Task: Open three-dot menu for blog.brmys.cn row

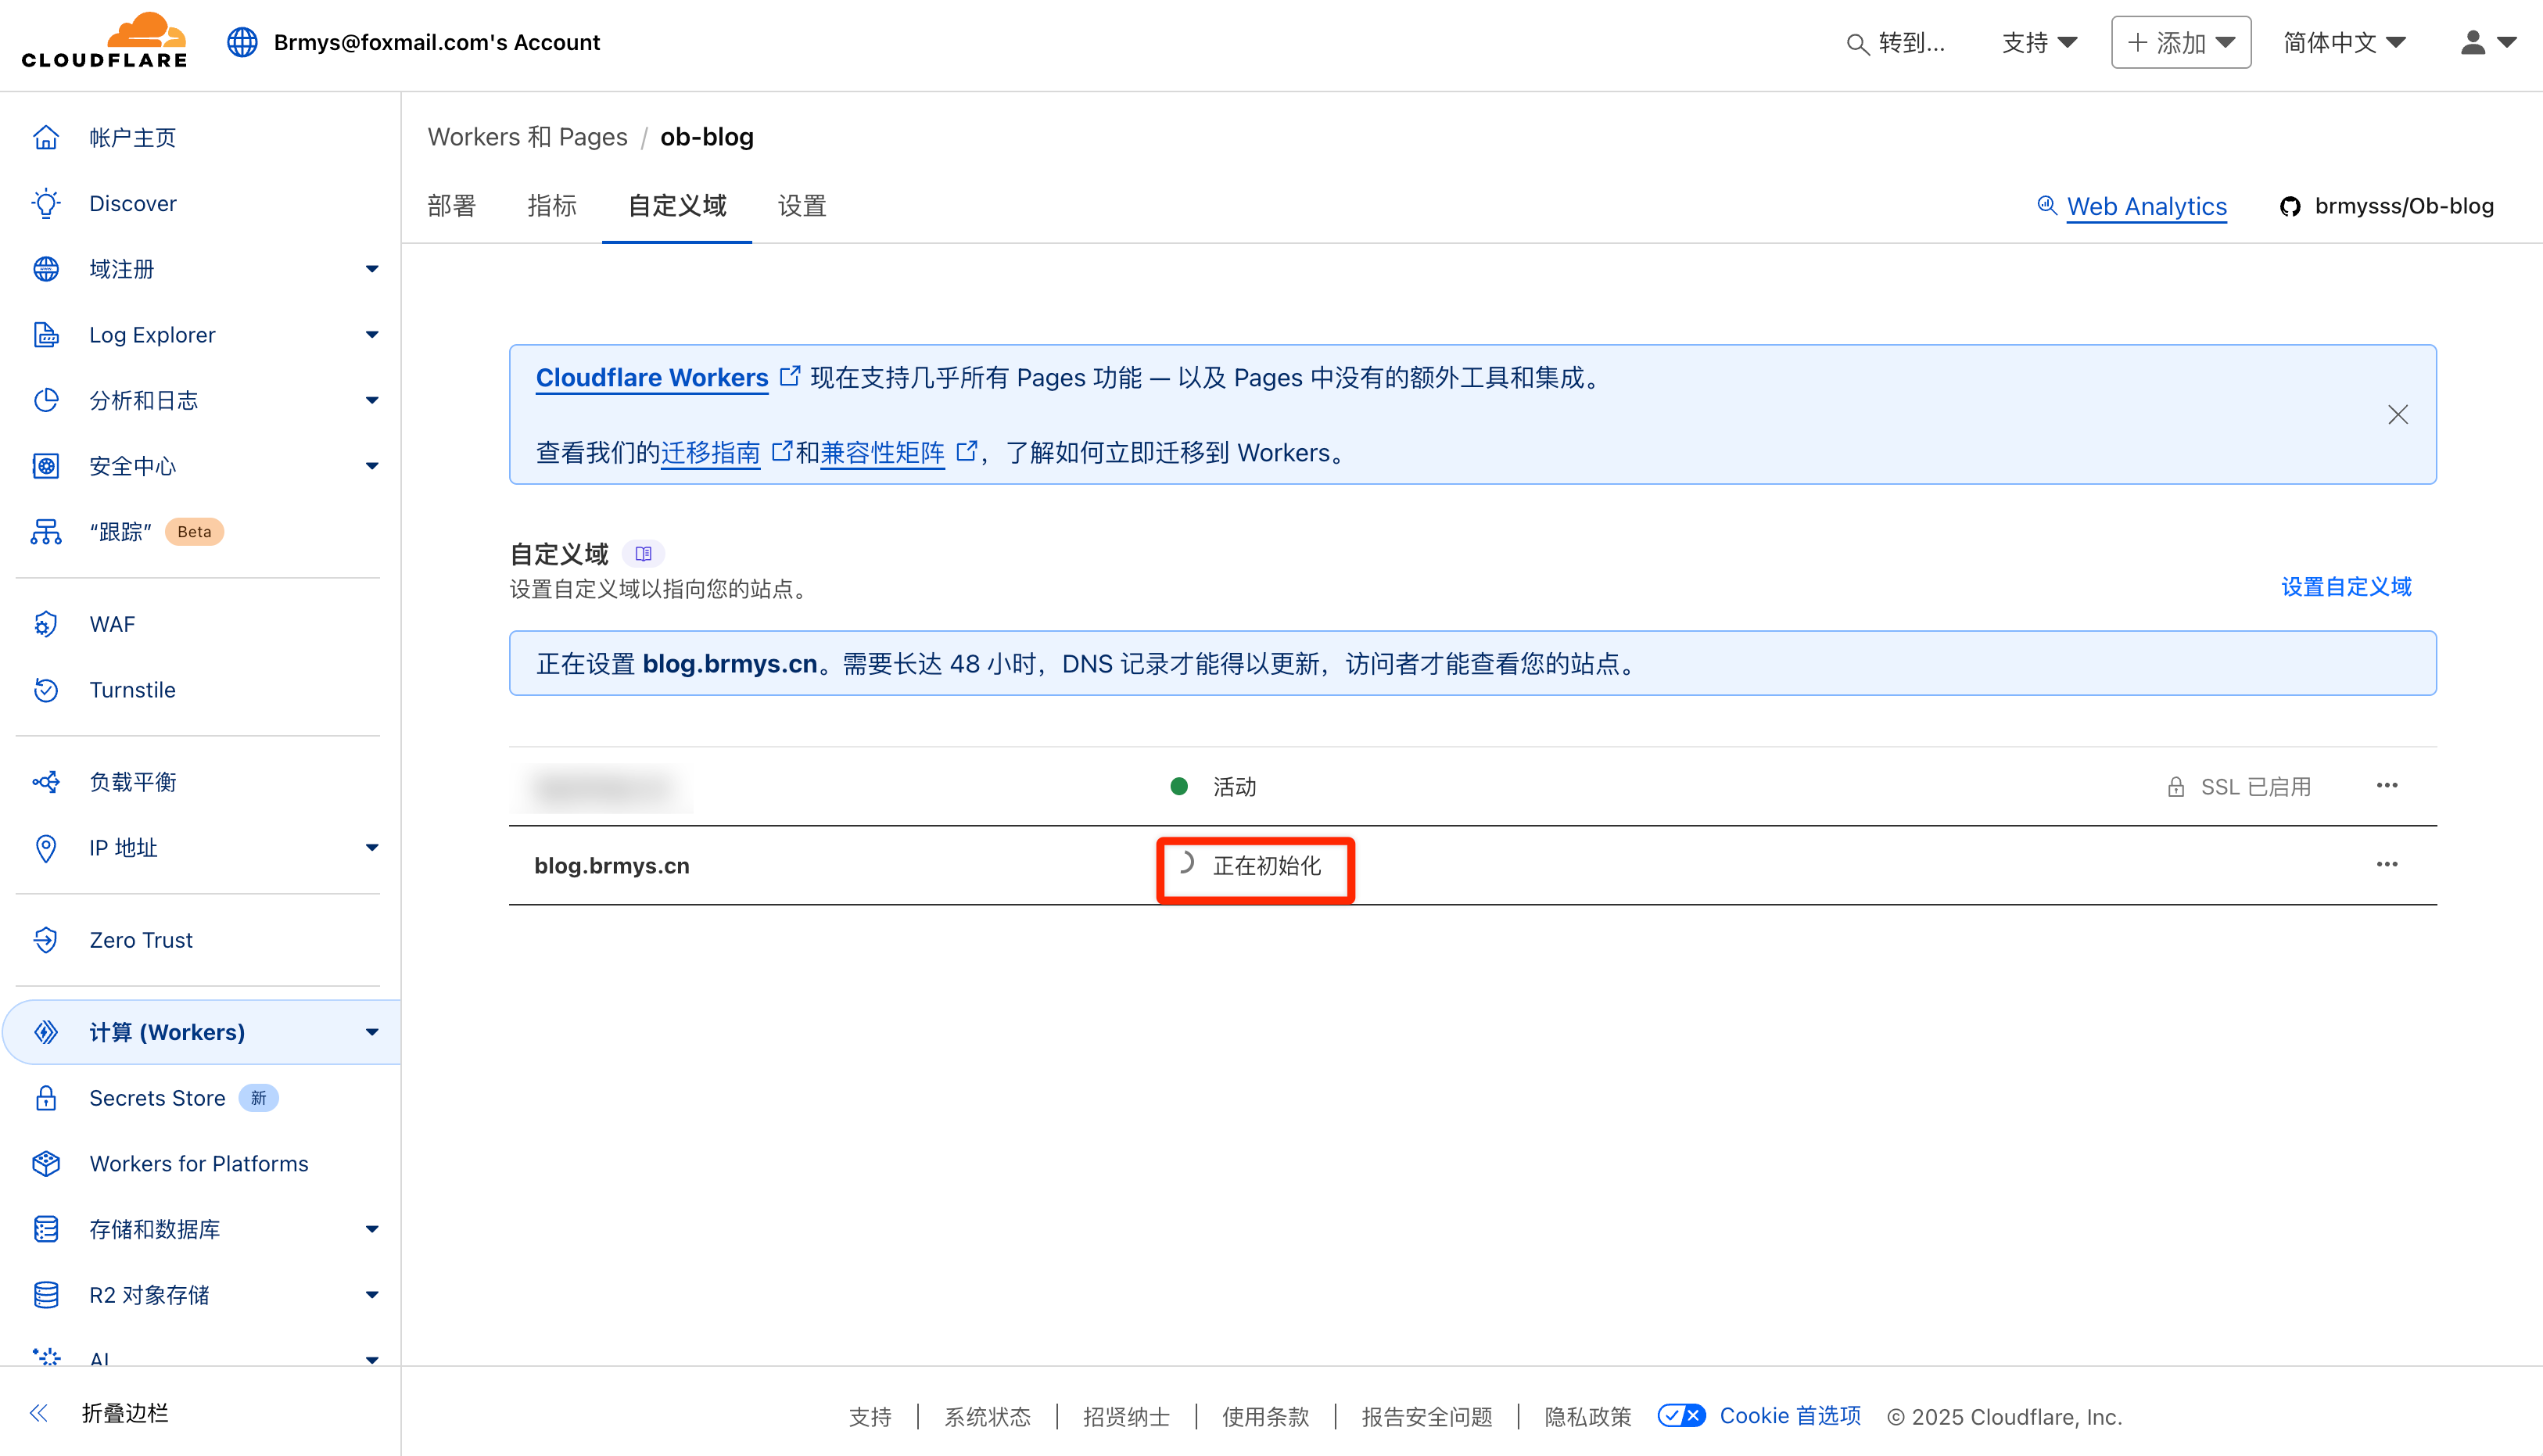Action: pyautogui.click(x=2387, y=864)
